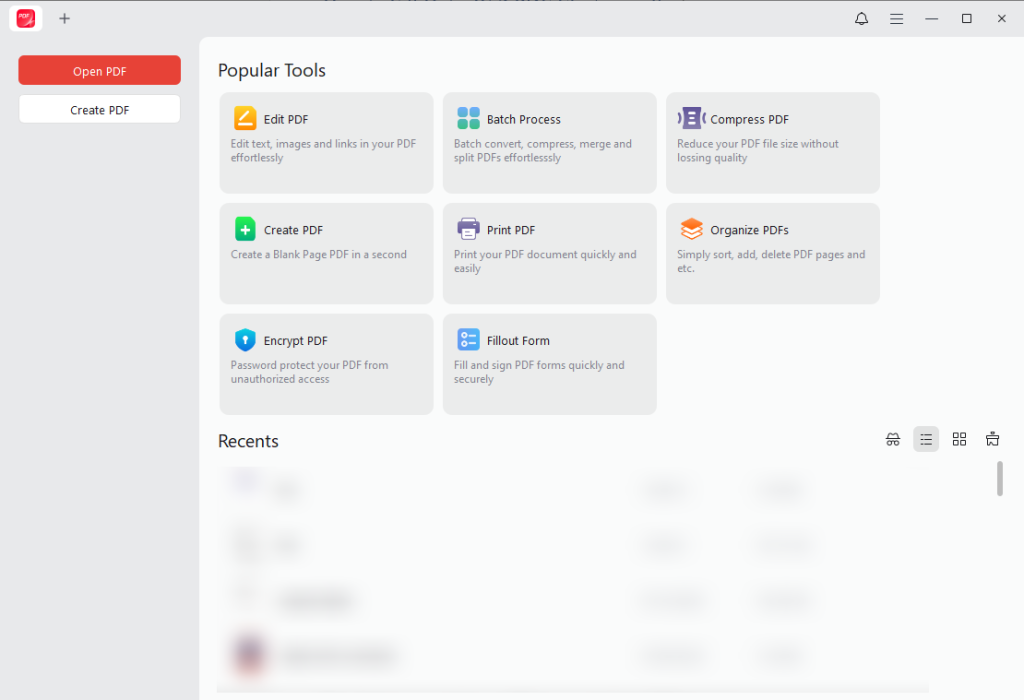
Task: Click 'Reduce your PDF file size' description
Action: click(x=758, y=151)
